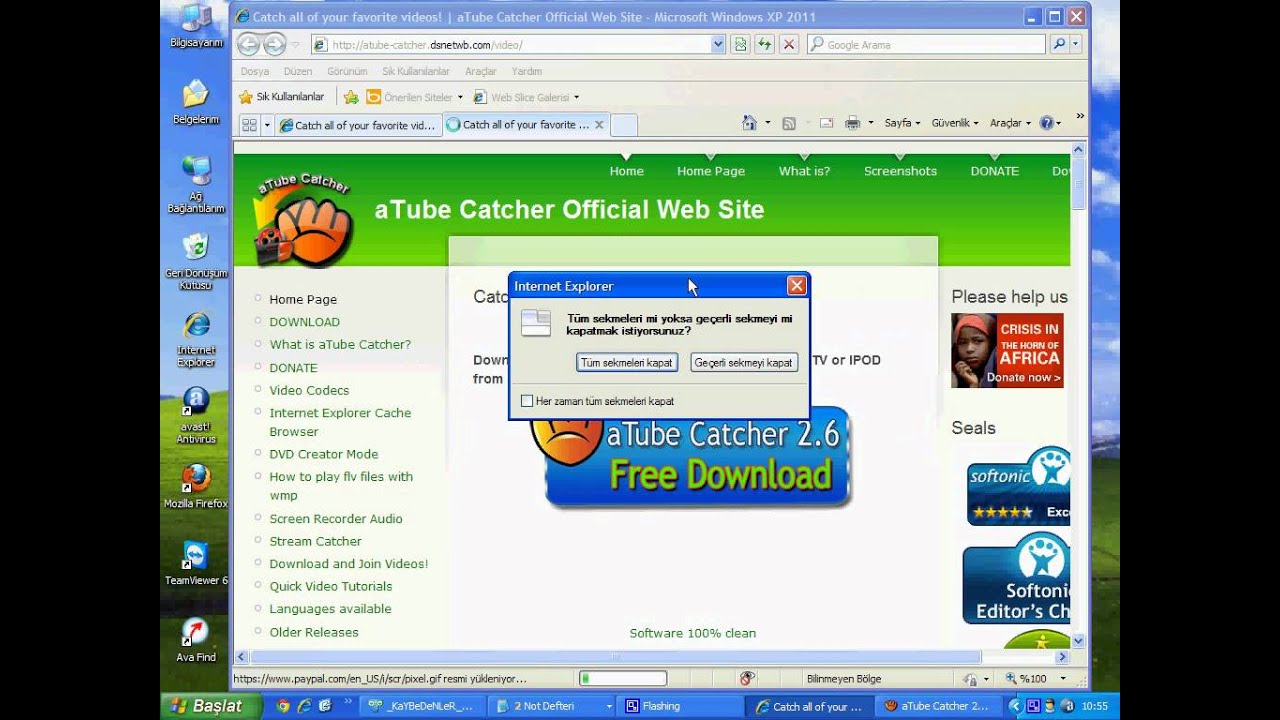Open the Sayfa dropdown menu
The image size is (1280, 720).
pos(903,123)
